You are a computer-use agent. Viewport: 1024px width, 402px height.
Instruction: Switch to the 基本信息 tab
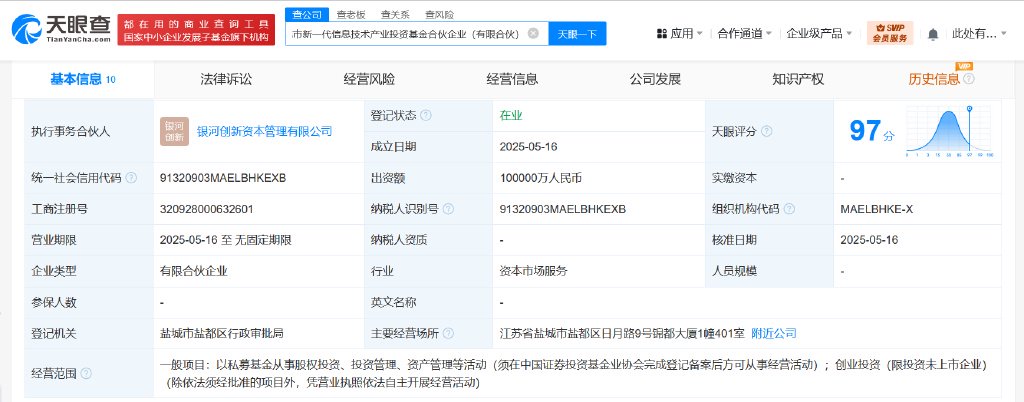tap(83, 79)
